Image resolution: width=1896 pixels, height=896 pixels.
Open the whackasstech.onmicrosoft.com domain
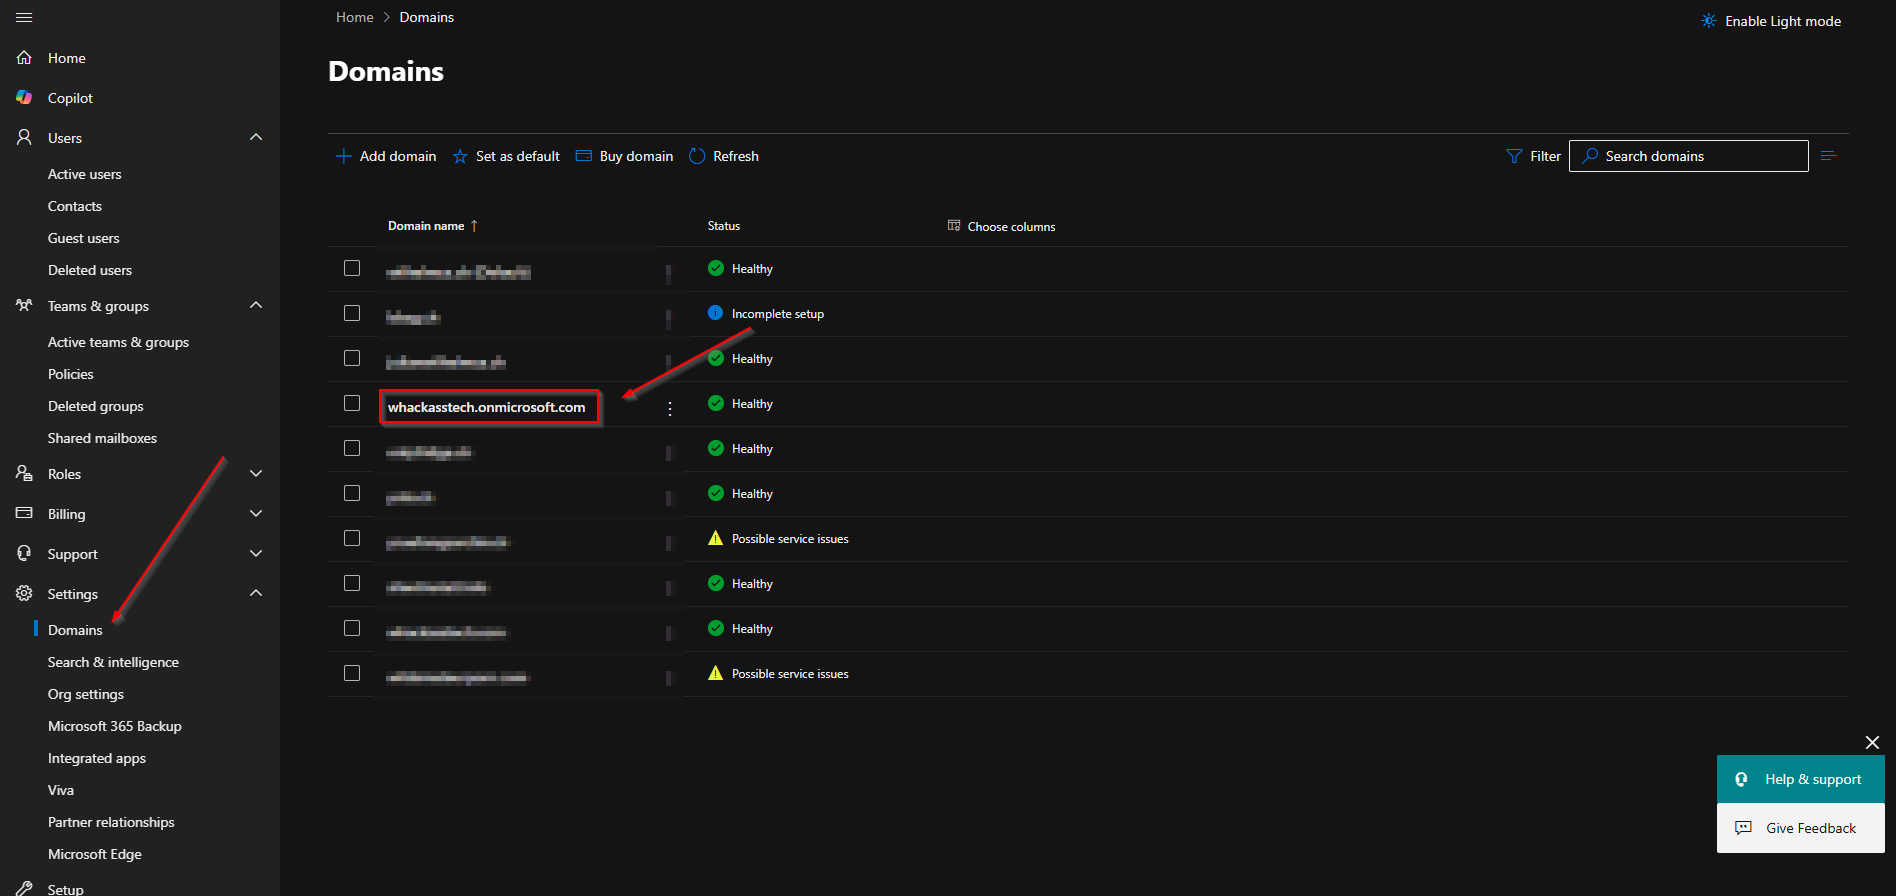click(x=487, y=407)
